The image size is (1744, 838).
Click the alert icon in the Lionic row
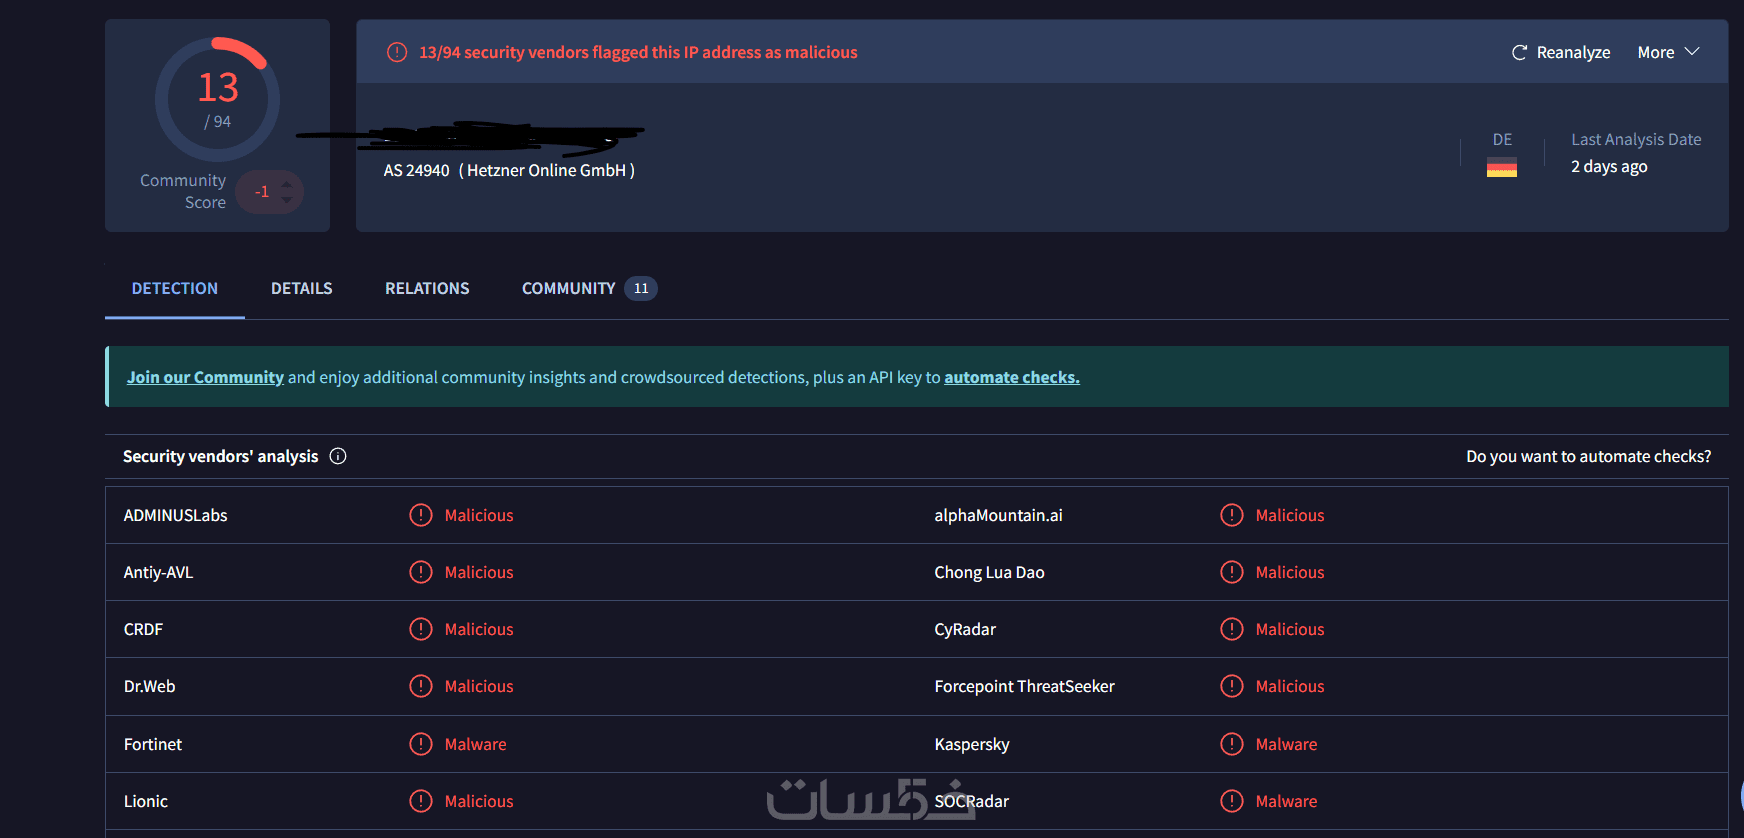coord(421,801)
